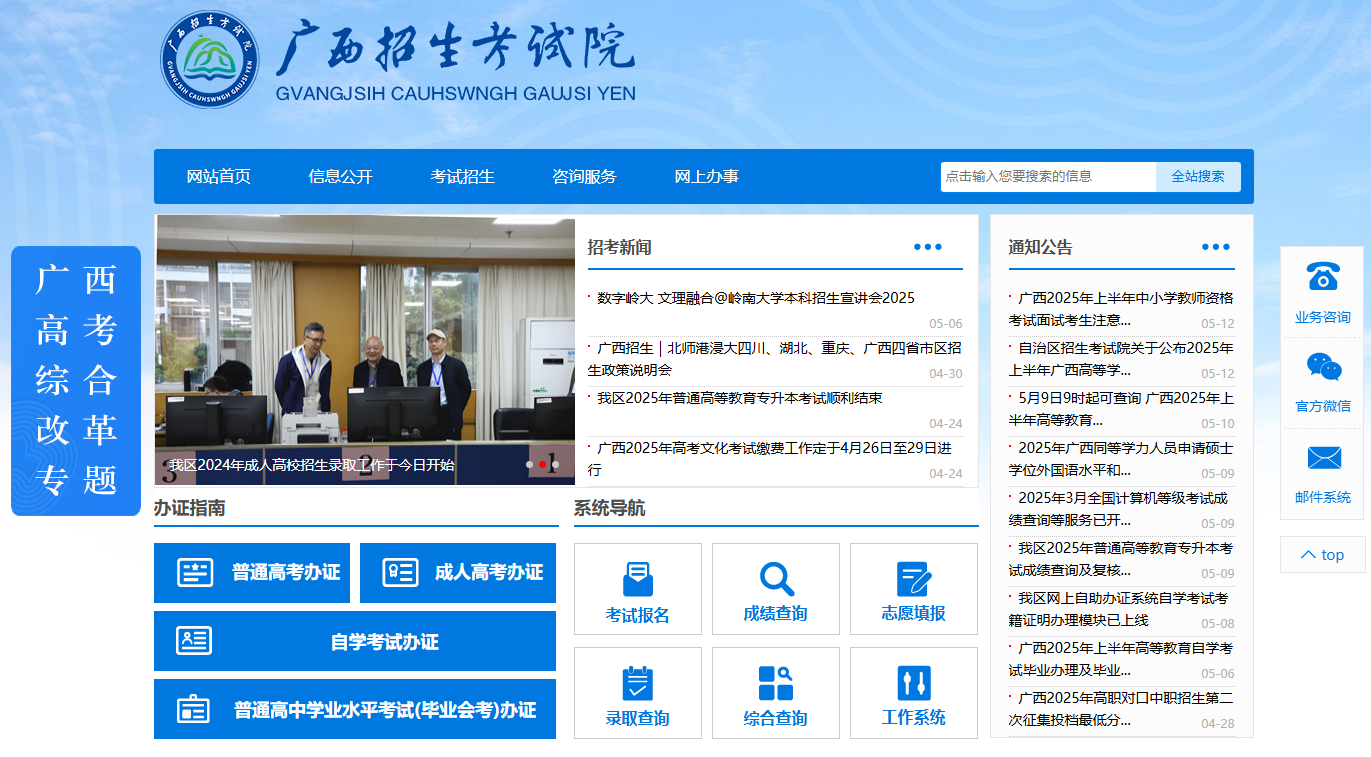Open the 工作系统 sliders icon
1371x757 pixels.
tap(914, 683)
